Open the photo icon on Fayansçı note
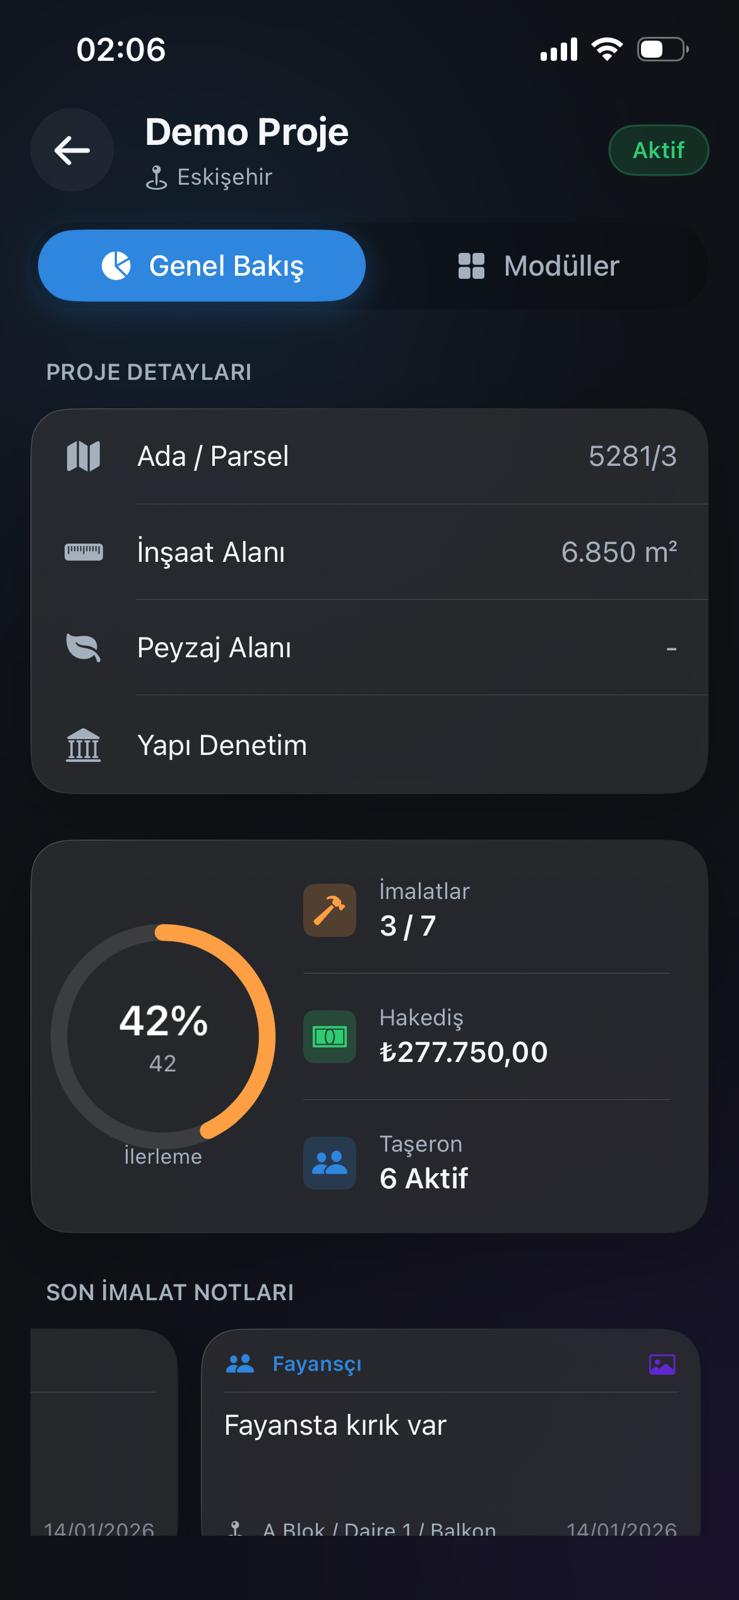This screenshot has width=739, height=1600. pyautogui.click(x=662, y=1364)
